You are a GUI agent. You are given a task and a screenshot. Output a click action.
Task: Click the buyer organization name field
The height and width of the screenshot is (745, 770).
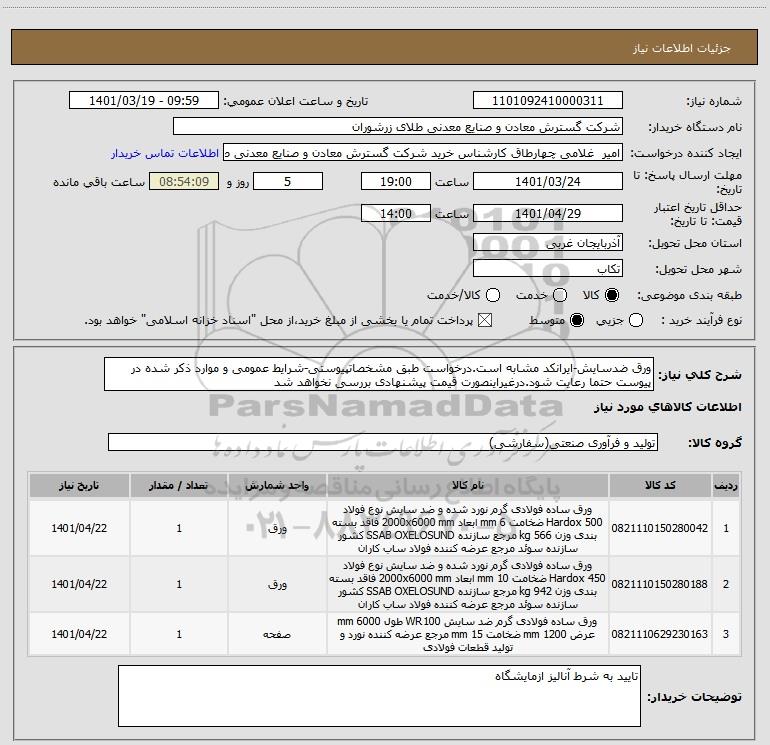(x=398, y=127)
